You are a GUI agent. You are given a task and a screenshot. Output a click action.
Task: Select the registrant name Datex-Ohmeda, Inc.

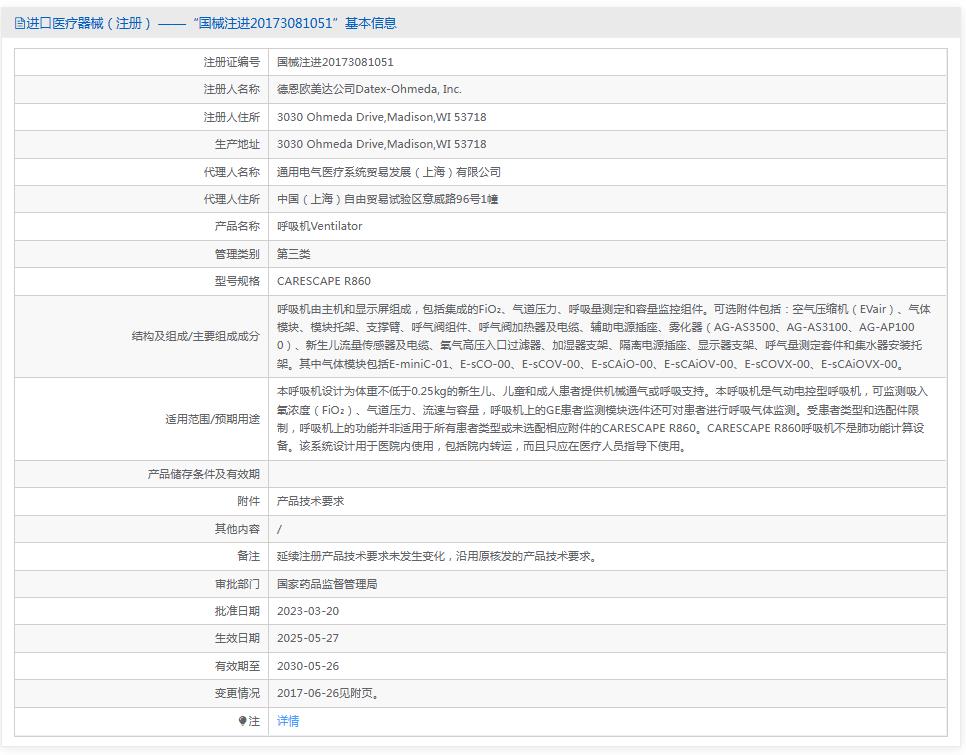pos(369,89)
